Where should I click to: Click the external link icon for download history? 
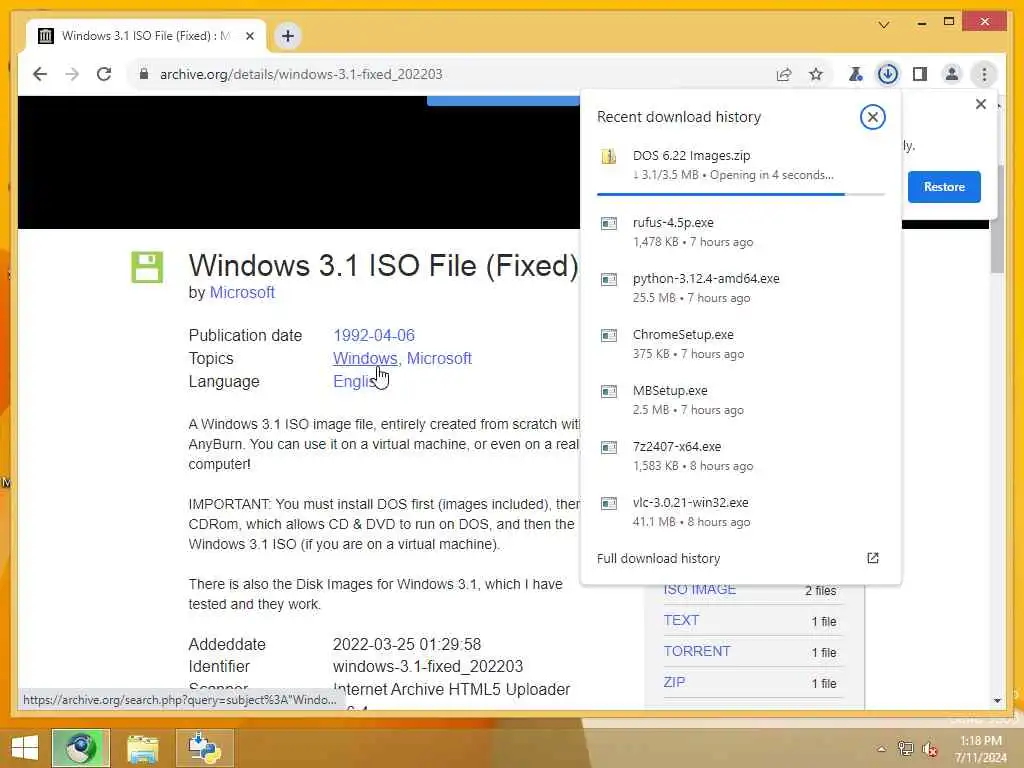pos(872,558)
